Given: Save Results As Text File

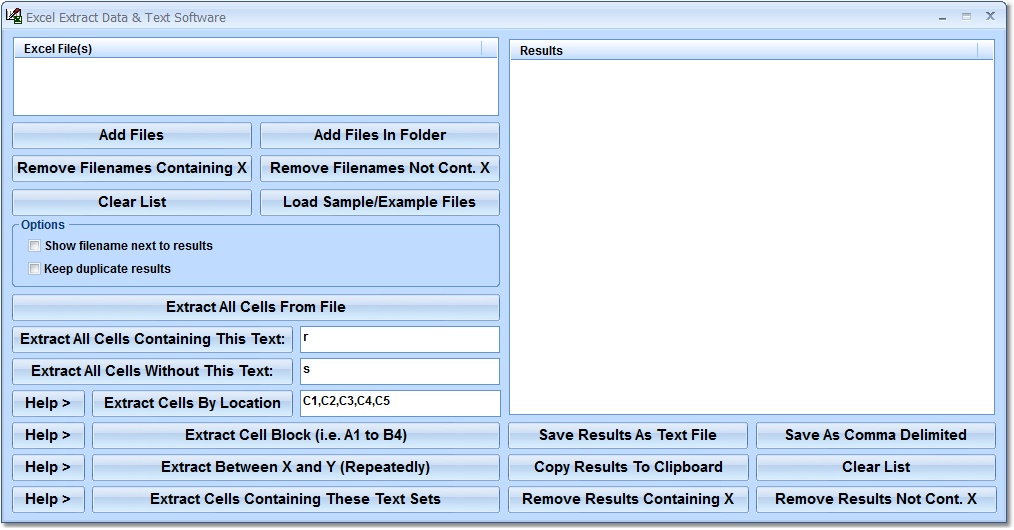Looking at the screenshot, I should 628,435.
